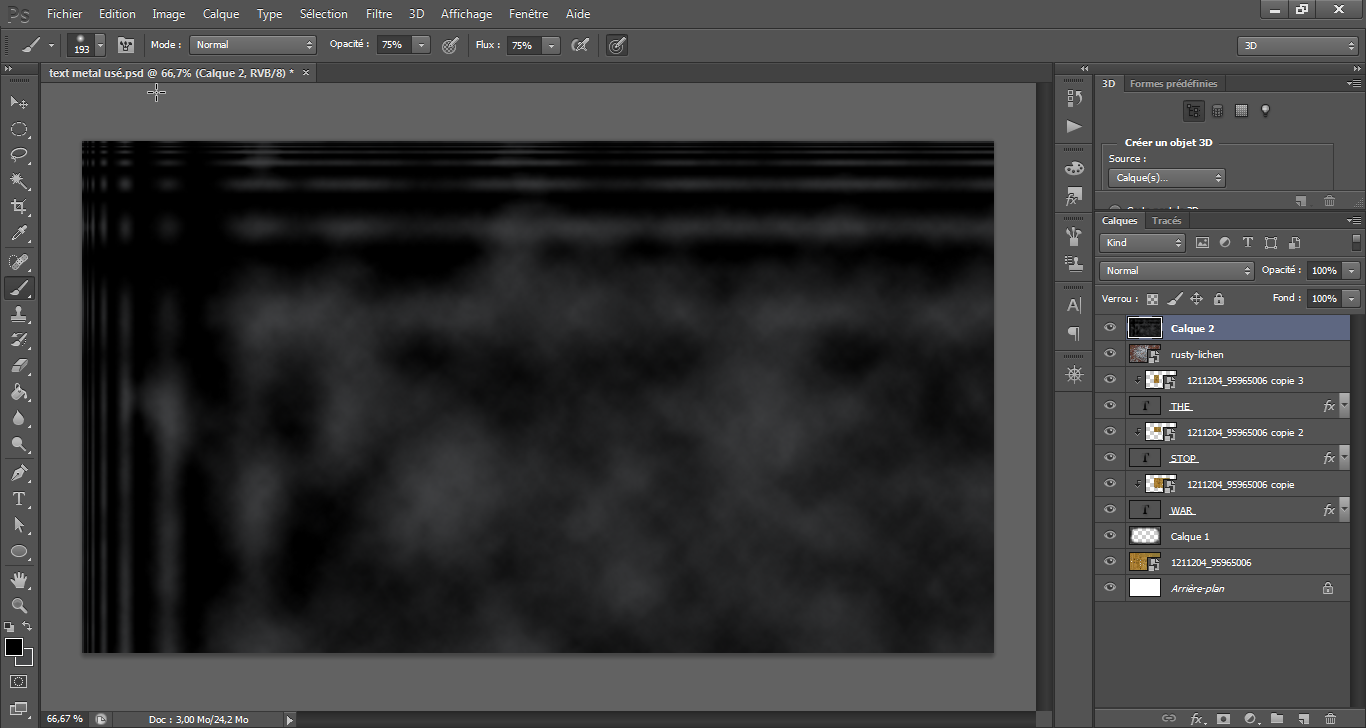The width and height of the screenshot is (1366, 728).
Task: Select the Healing Brush tool
Action: [x=19, y=262]
